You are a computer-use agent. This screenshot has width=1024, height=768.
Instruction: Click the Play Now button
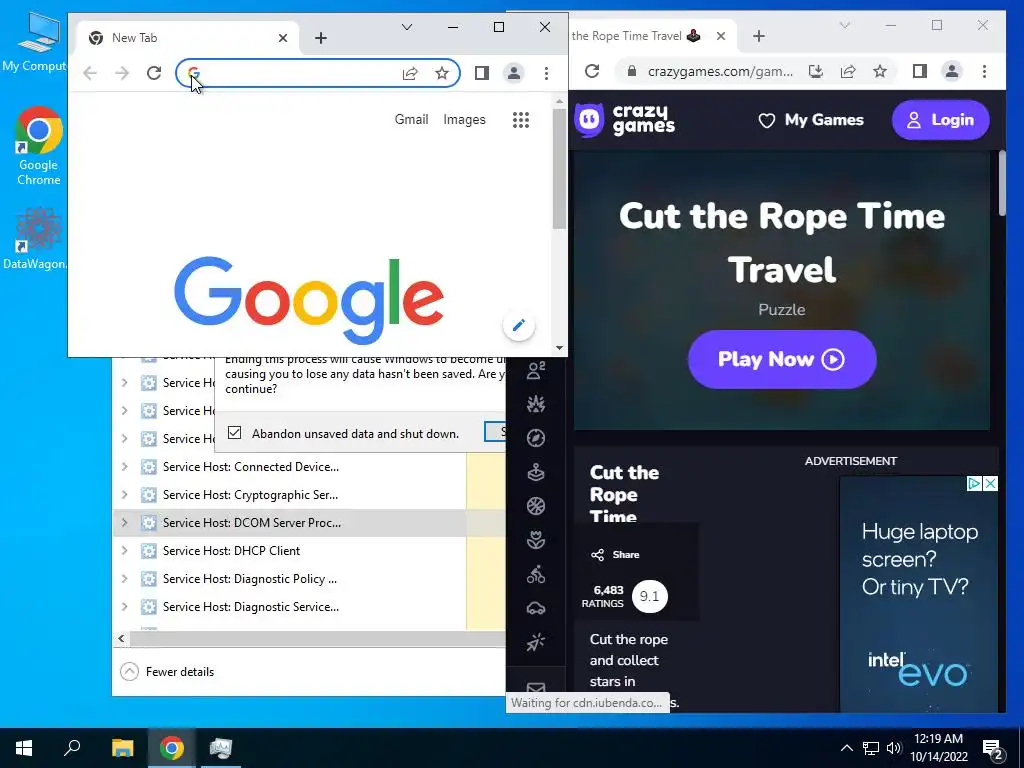(x=782, y=359)
